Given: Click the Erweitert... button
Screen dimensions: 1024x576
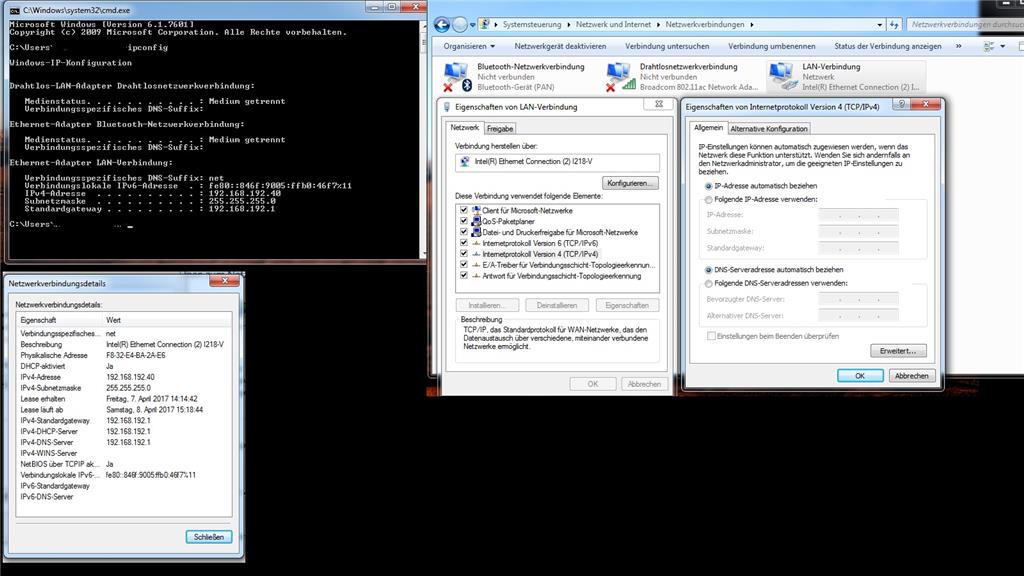Looking at the screenshot, I should [x=898, y=351].
